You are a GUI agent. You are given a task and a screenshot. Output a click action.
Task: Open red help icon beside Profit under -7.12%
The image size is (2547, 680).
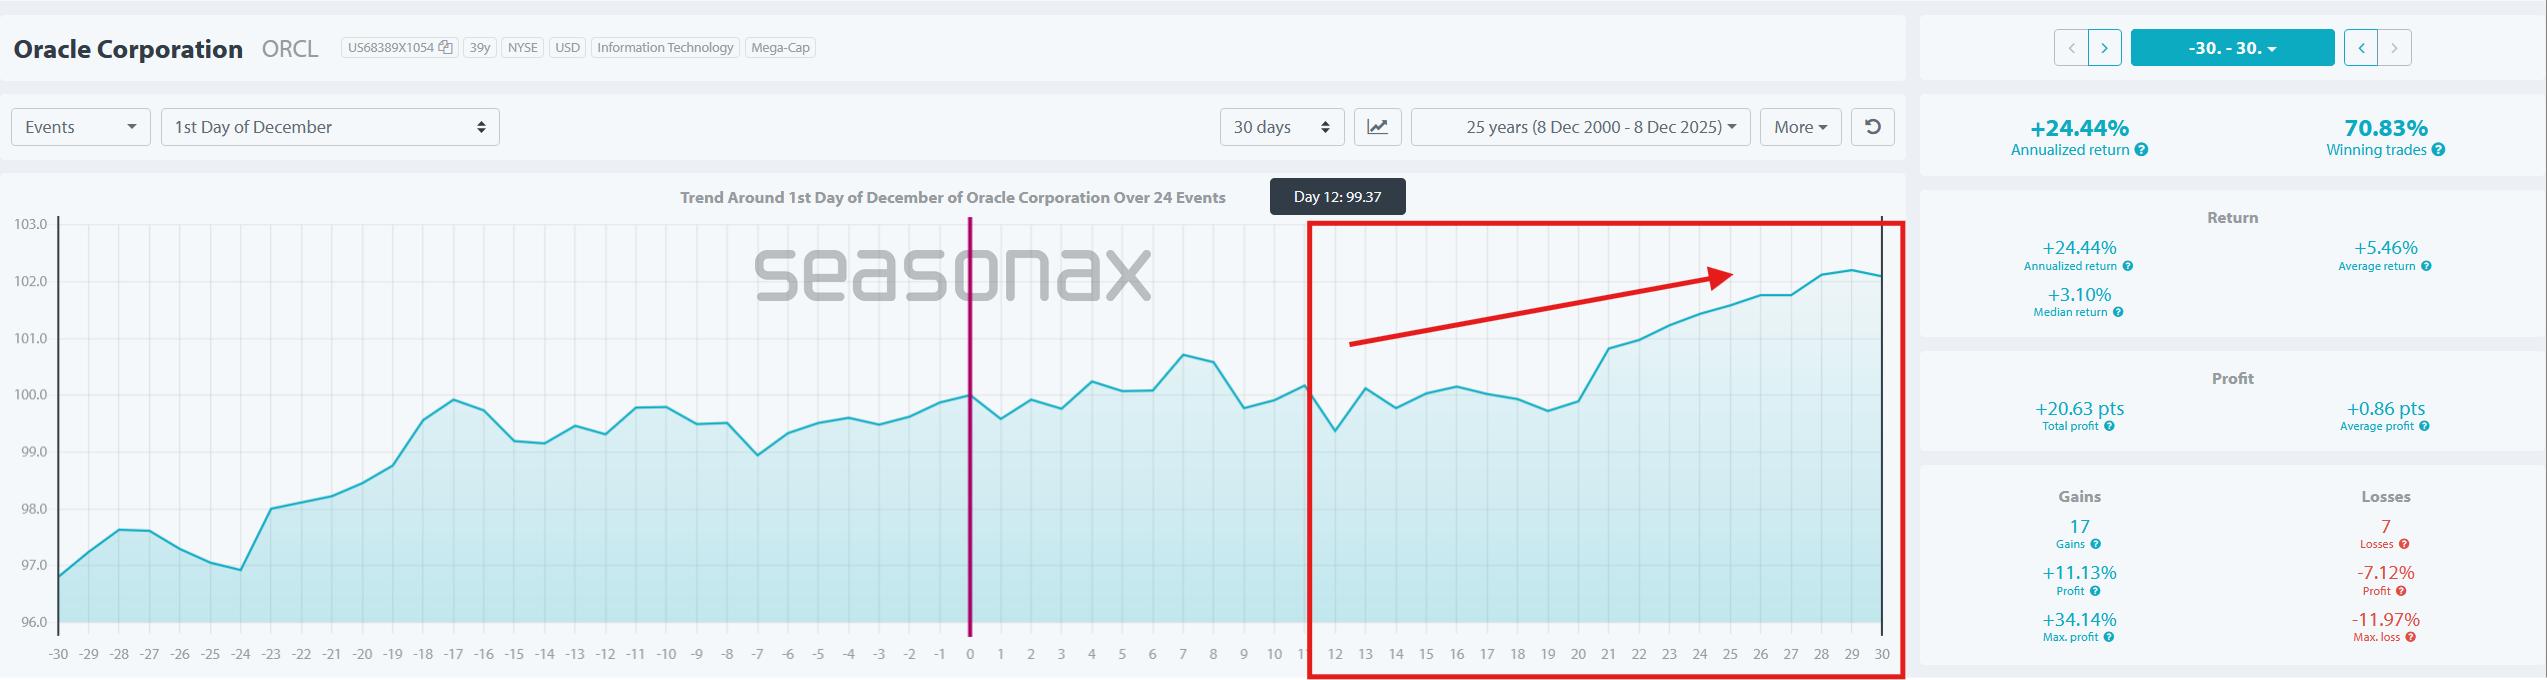(2401, 591)
